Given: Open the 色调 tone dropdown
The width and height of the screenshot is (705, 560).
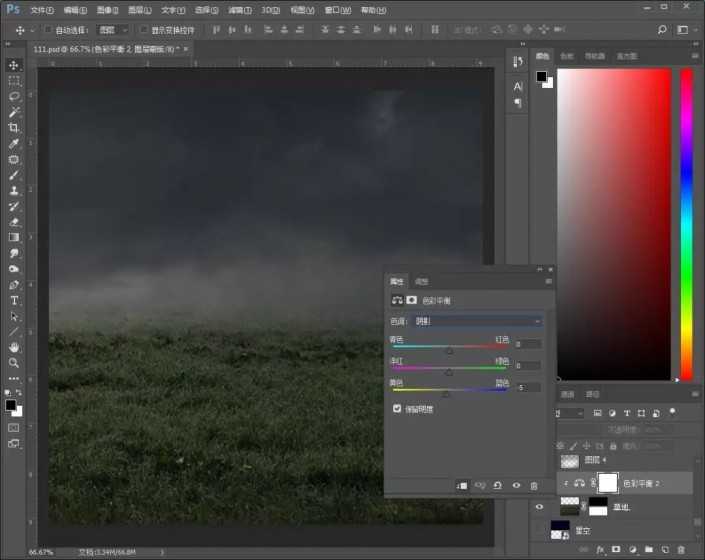Looking at the screenshot, I should click(x=478, y=321).
